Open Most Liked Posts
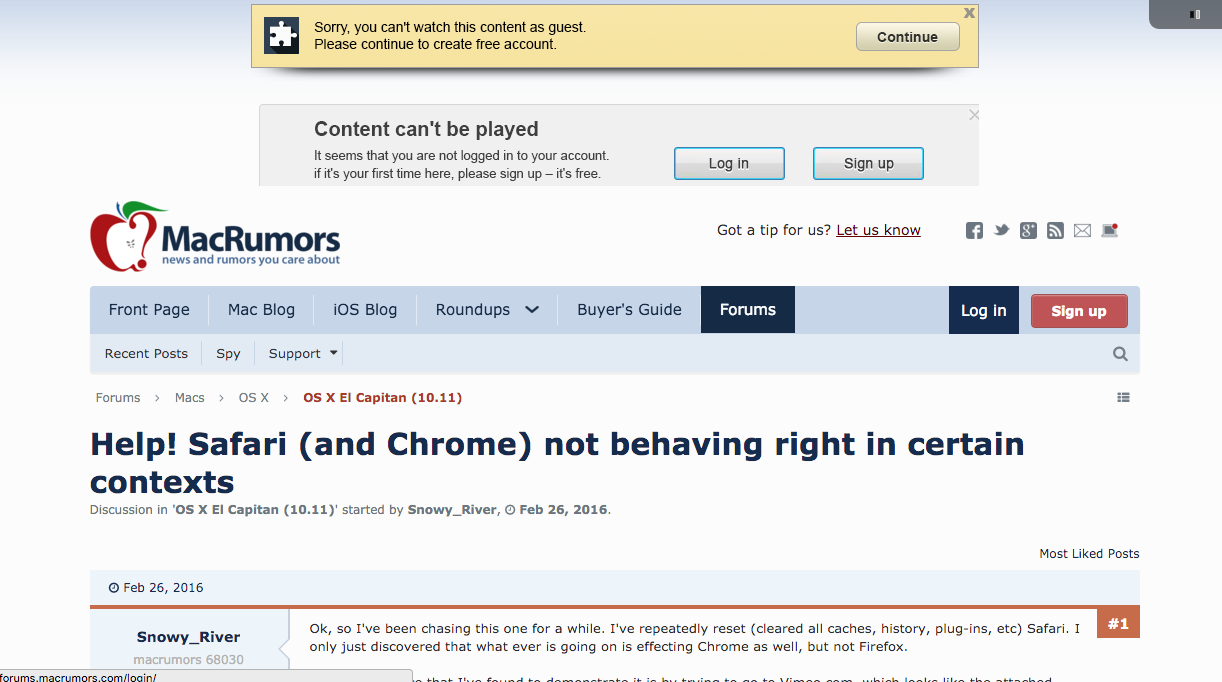1222x682 pixels. tap(1089, 554)
